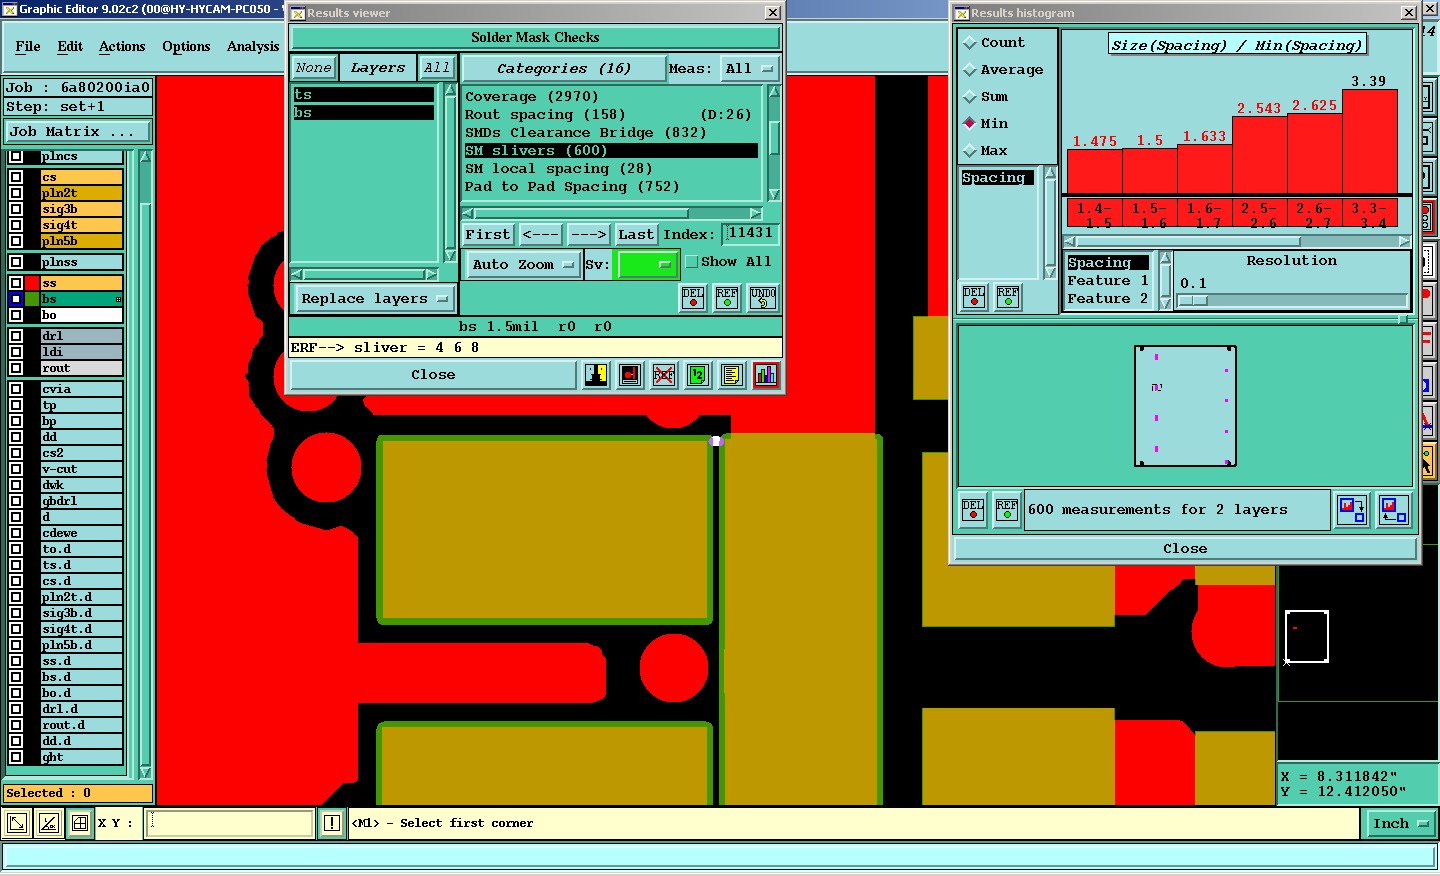Click down arrow of categories list scrollbar
The width and height of the screenshot is (1440, 876).
773,195
